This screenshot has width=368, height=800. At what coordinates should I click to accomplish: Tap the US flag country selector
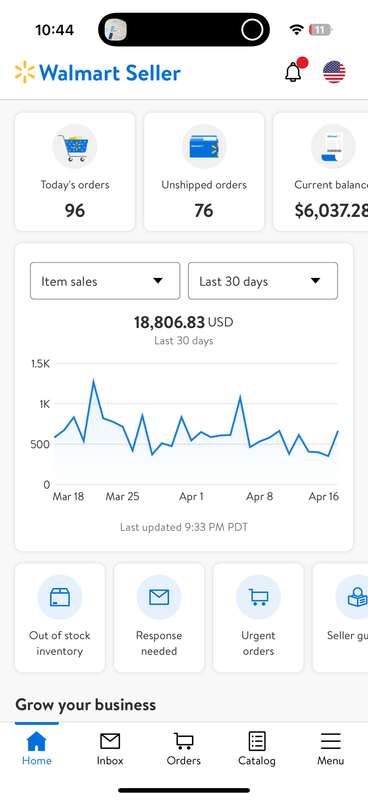click(x=334, y=72)
